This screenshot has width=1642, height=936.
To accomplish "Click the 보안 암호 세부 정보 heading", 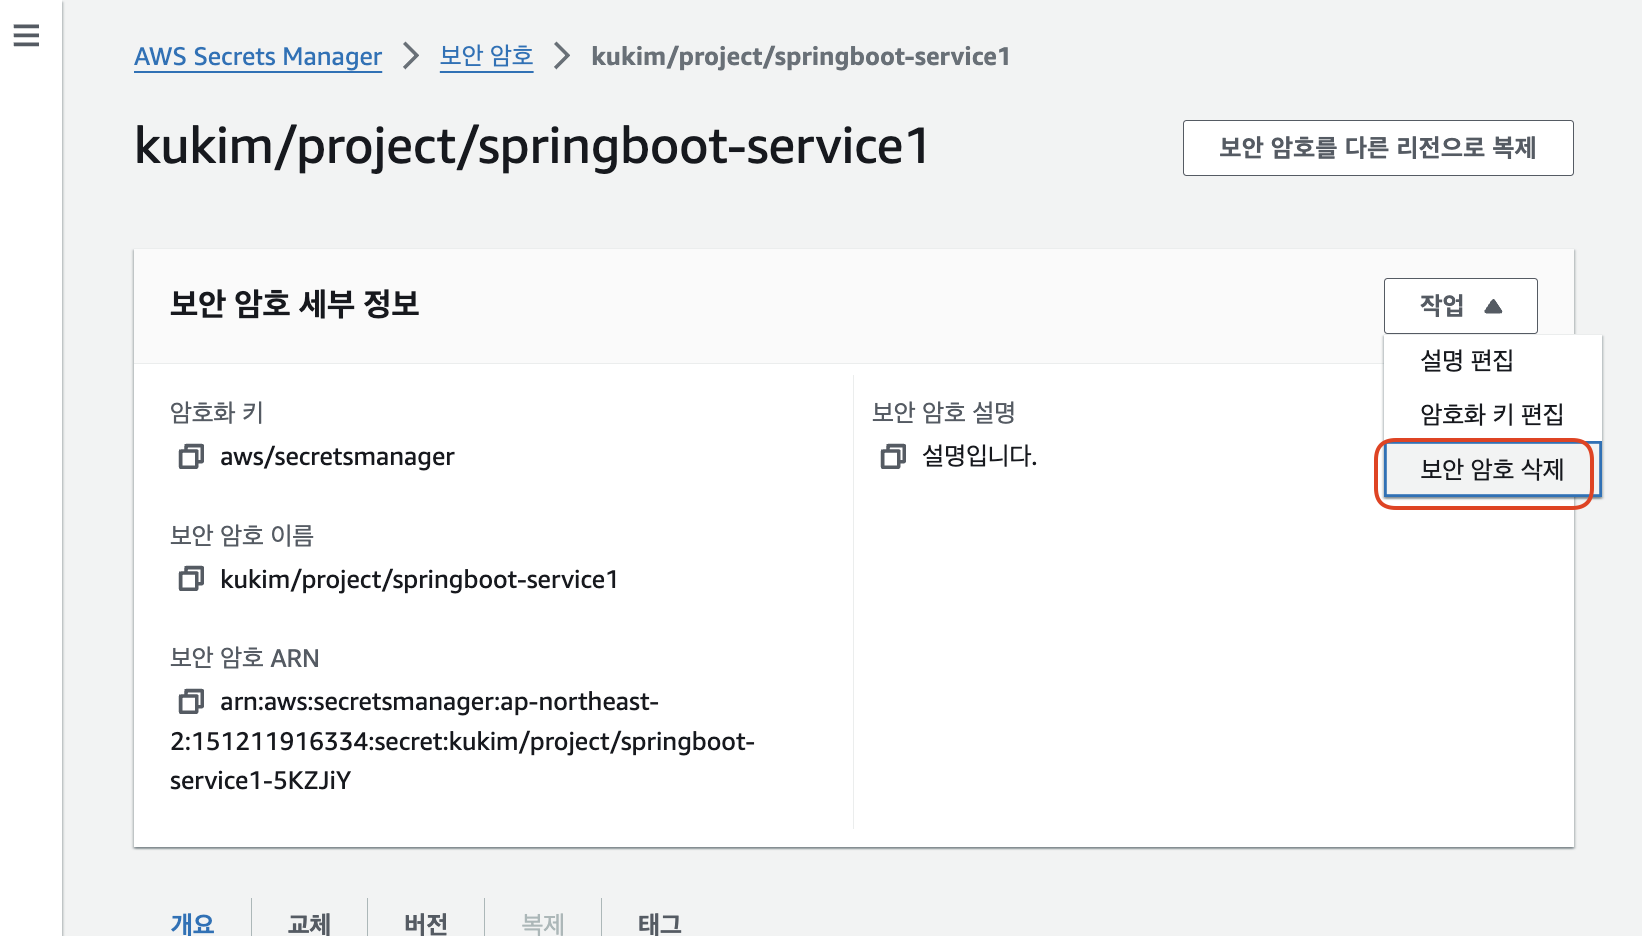I will click(294, 304).
